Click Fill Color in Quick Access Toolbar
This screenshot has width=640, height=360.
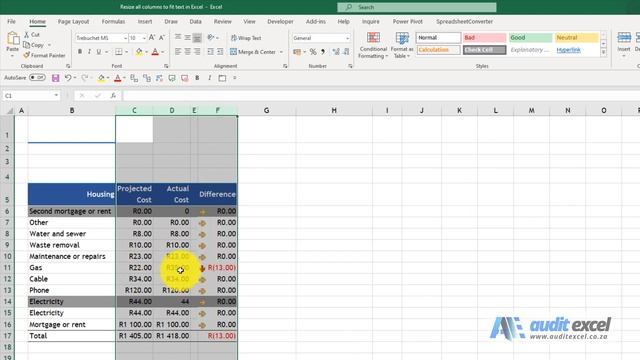click(x=101, y=78)
